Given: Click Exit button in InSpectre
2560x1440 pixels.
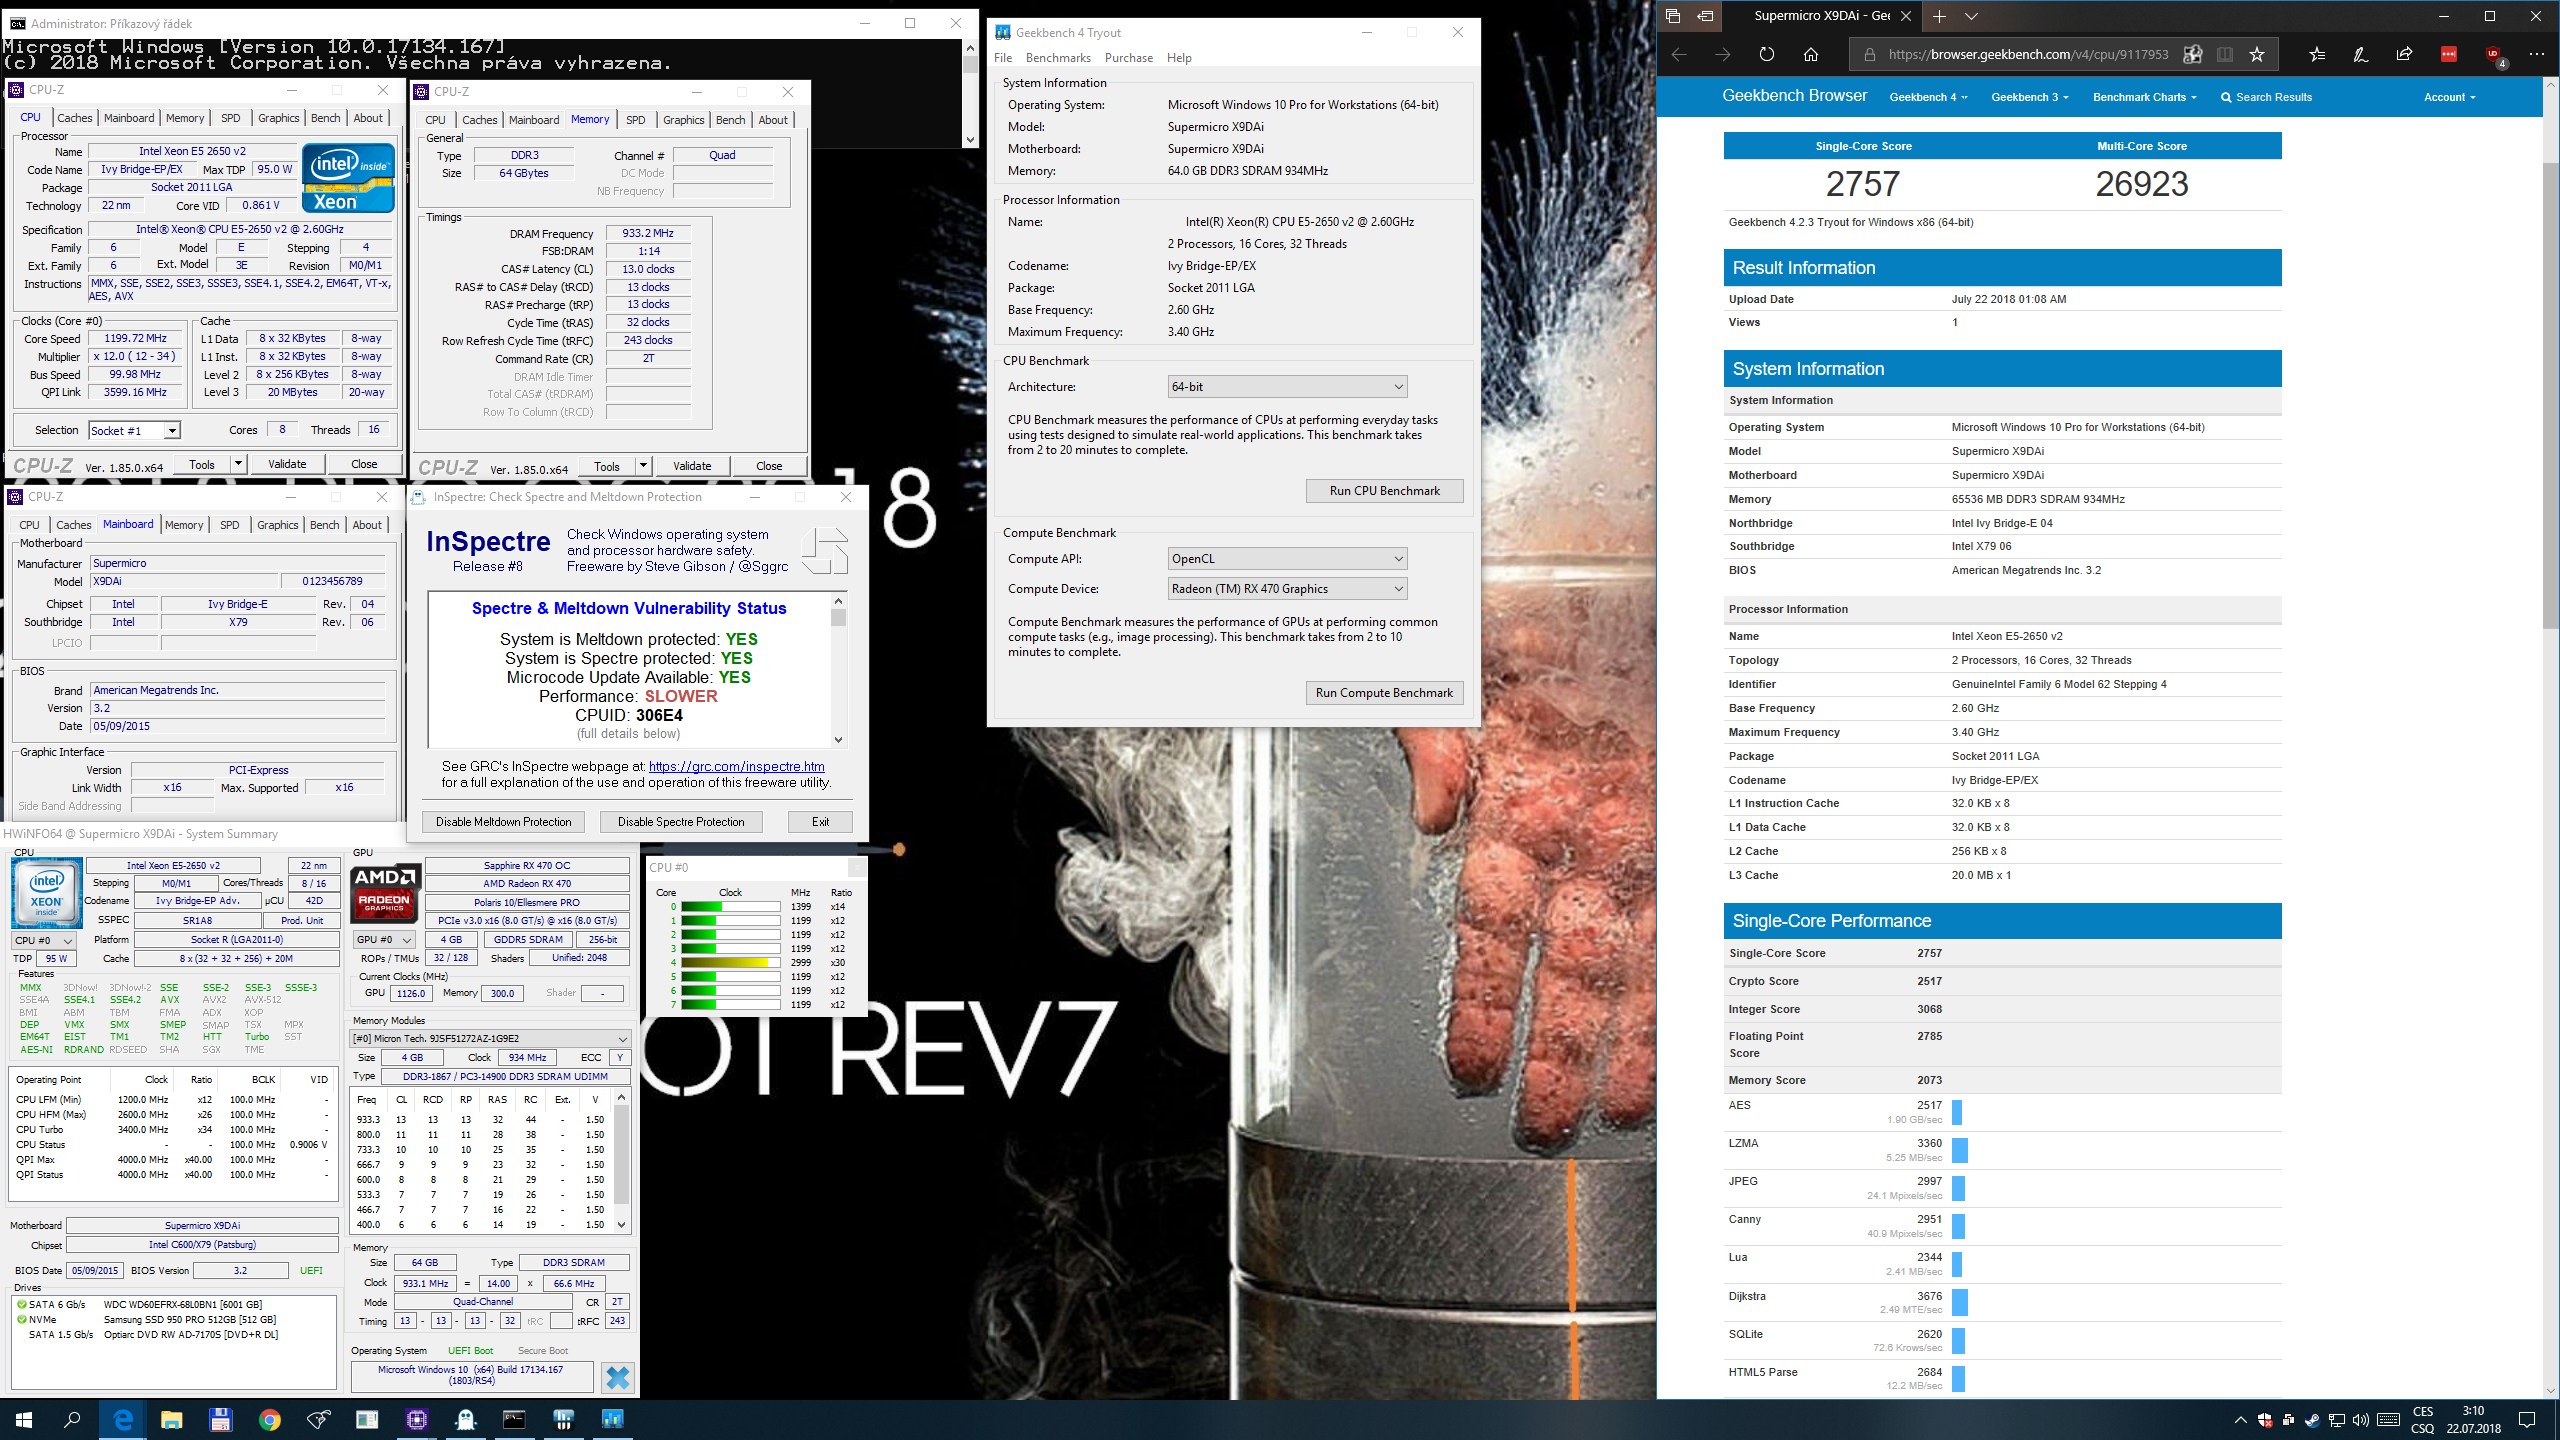Looking at the screenshot, I should [820, 822].
